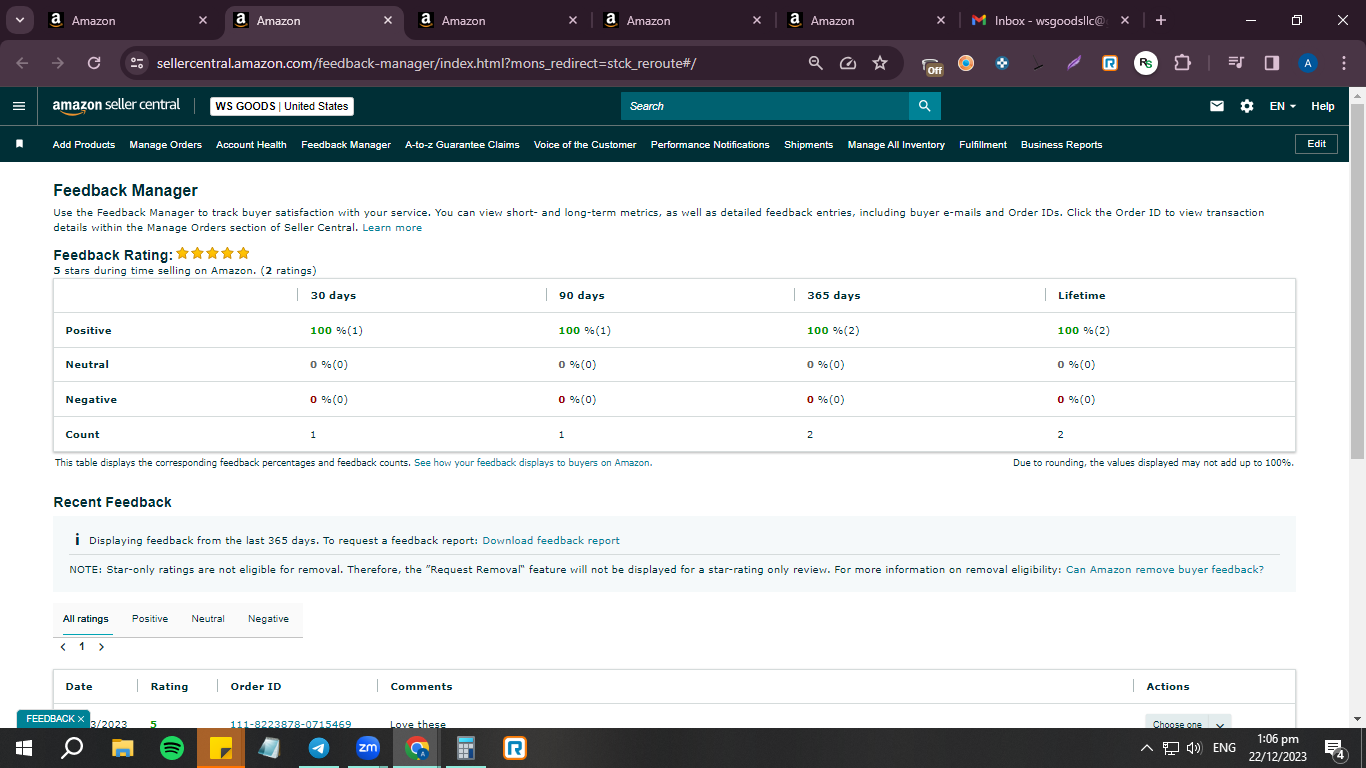This screenshot has width=1366, height=768.
Task: Open the Seller Central hamburger menu
Action: click(x=19, y=106)
